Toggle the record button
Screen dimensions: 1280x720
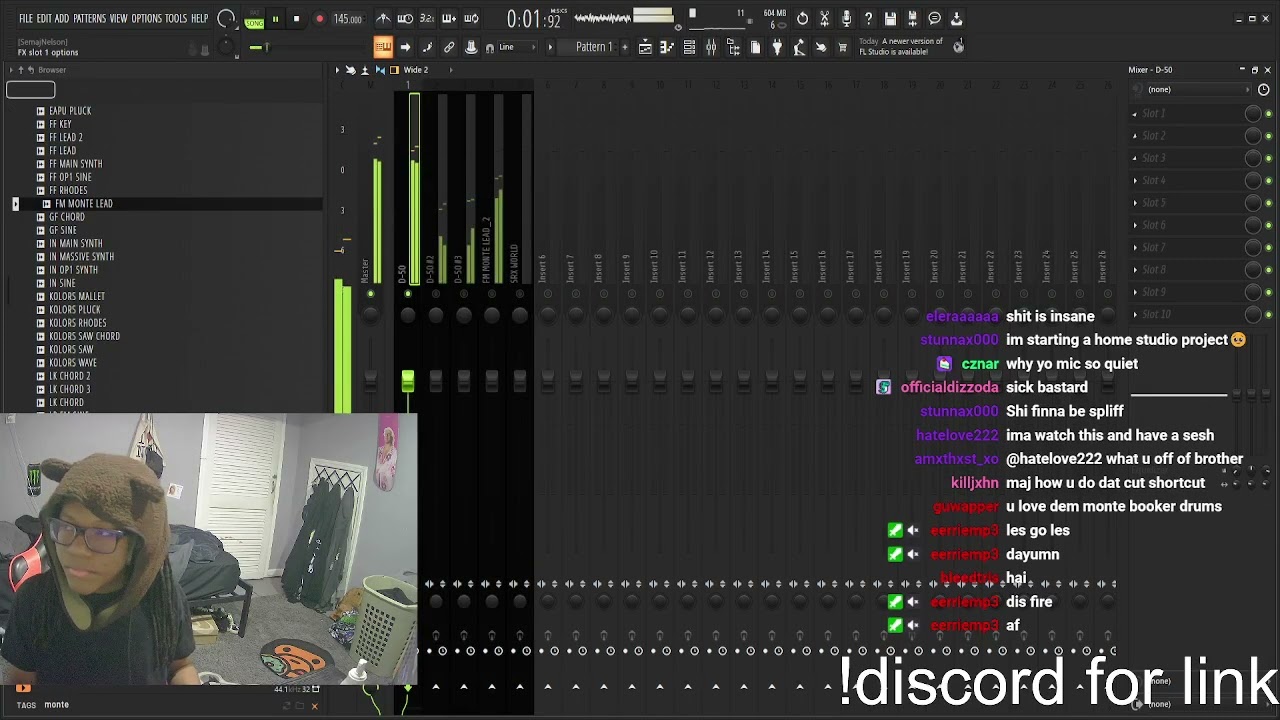click(319, 19)
